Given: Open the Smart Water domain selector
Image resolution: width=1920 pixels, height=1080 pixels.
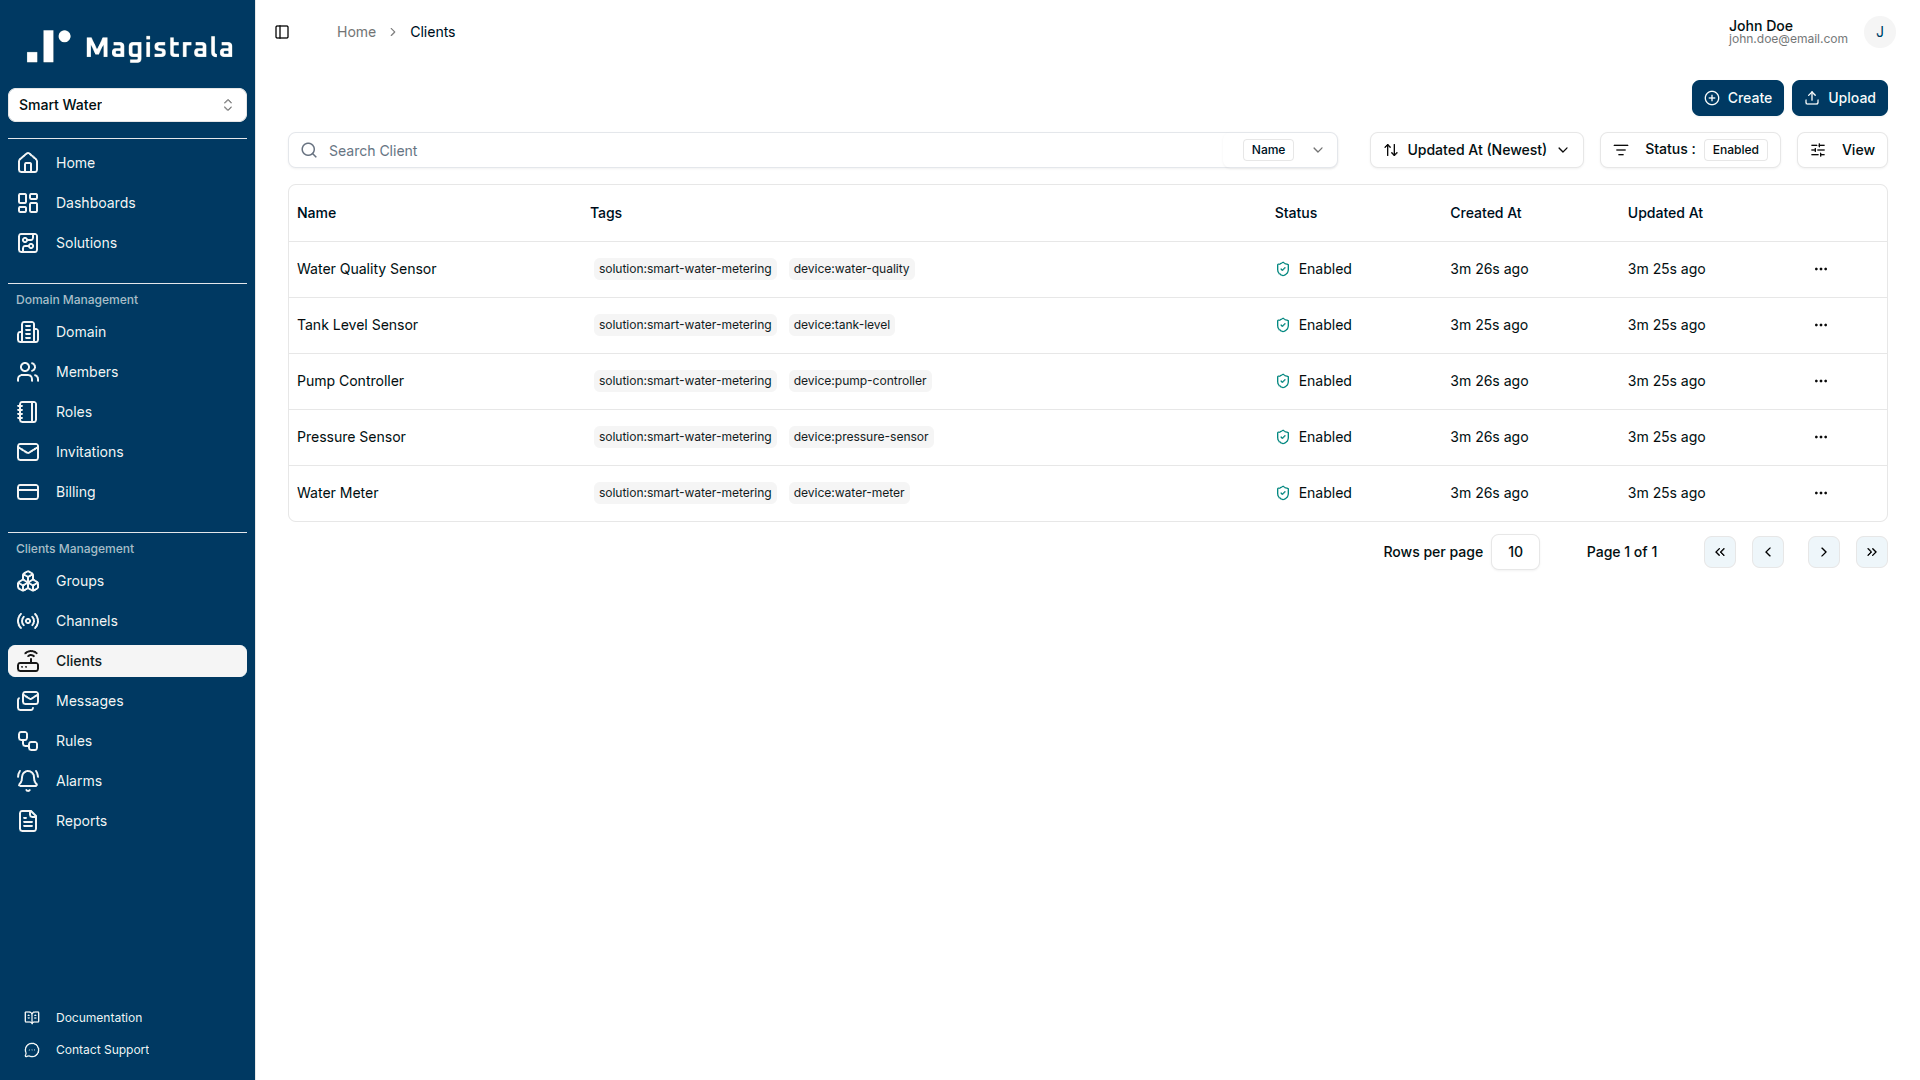Looking at the screenshot, I should click(127, 105).
